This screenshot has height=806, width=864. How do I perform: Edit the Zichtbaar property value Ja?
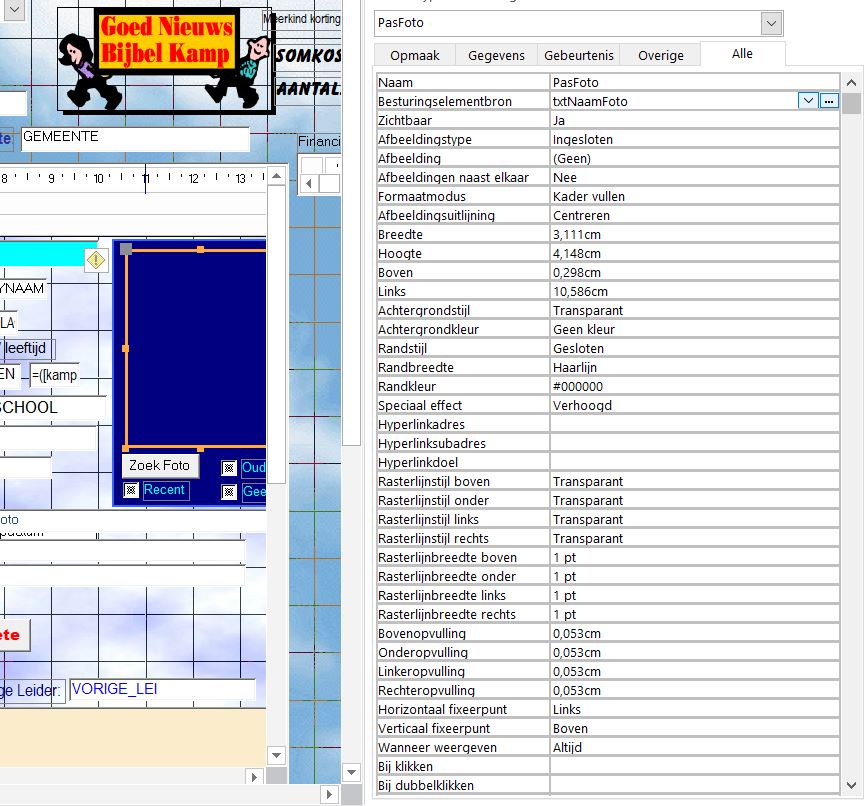pyautogui.click(x=694, y=120)
